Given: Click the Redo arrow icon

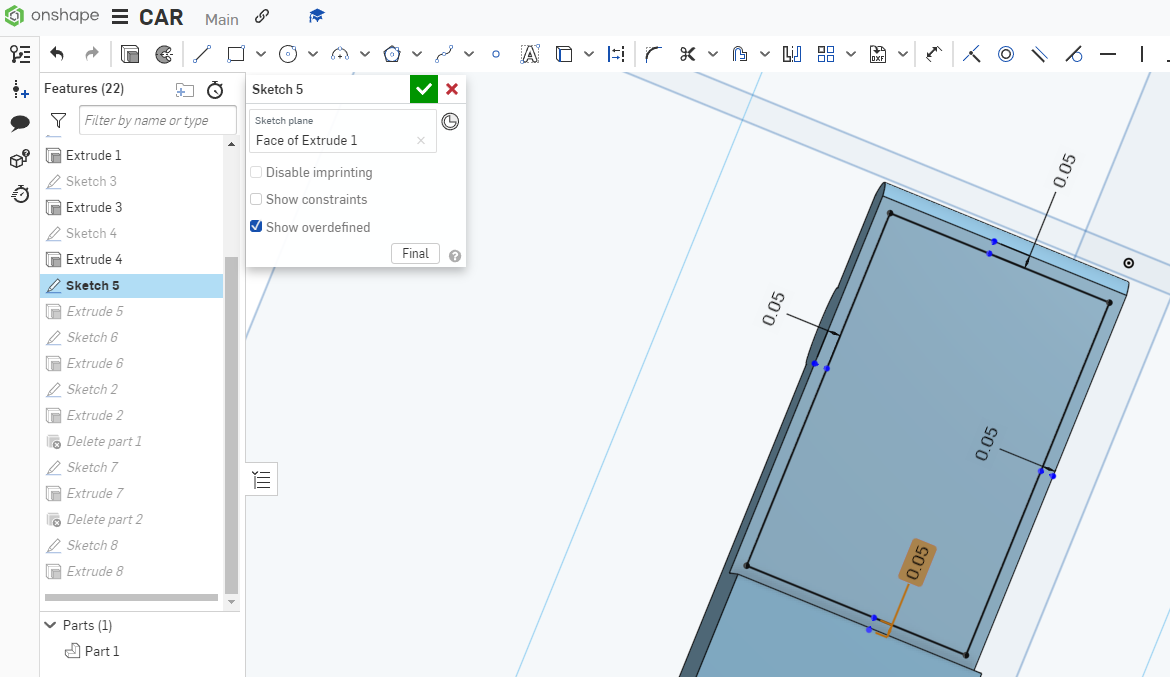Looking at the screenshot, I should (91, 54).
